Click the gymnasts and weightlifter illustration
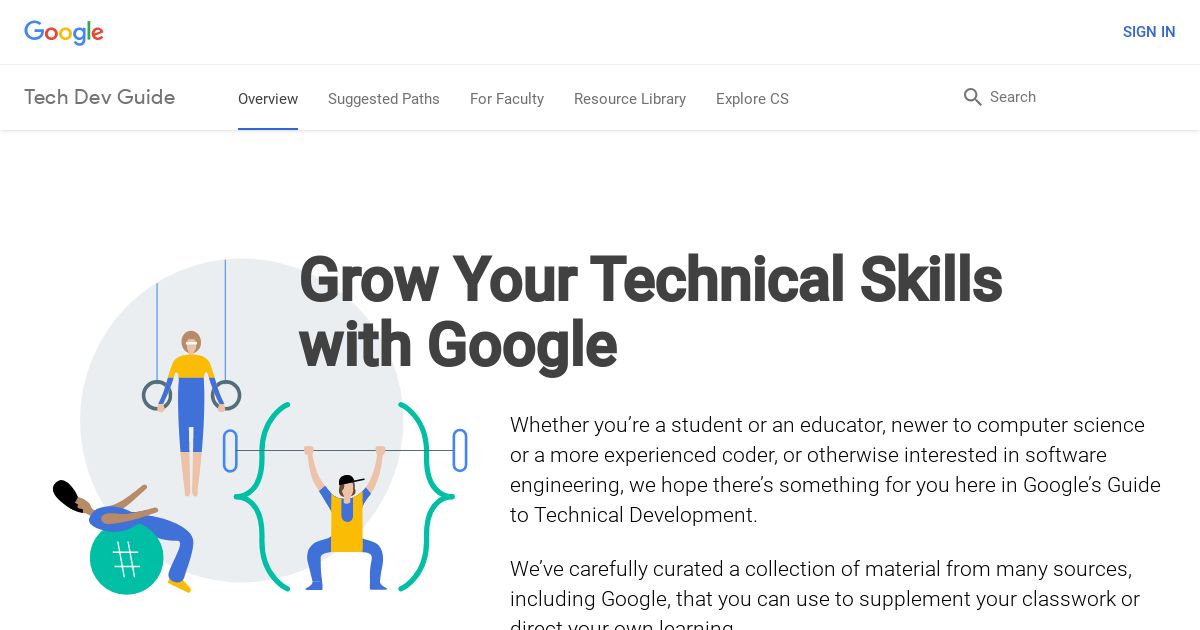1200x630 pixels. (x=260, y=426)
